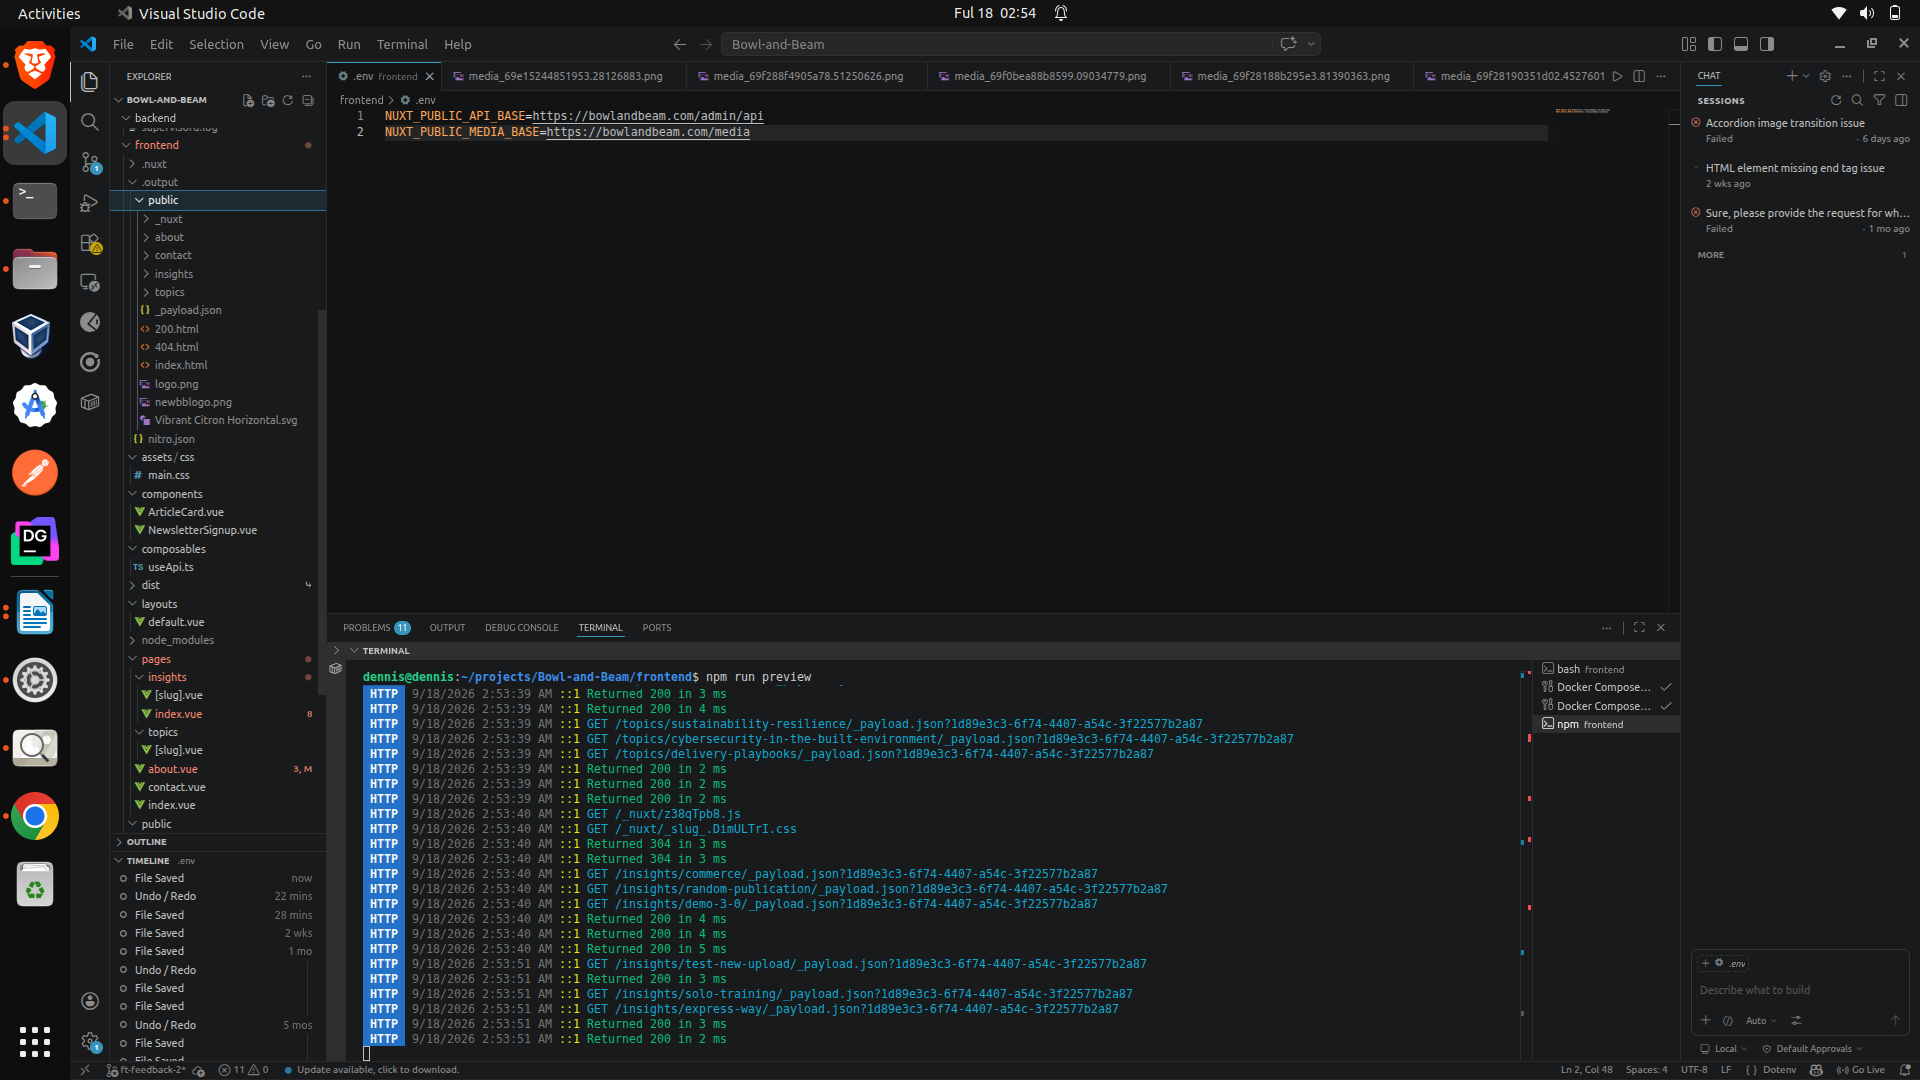1920x1080 pixels.
Task: Open the Run and Debug view
Action: coord(90,202)
